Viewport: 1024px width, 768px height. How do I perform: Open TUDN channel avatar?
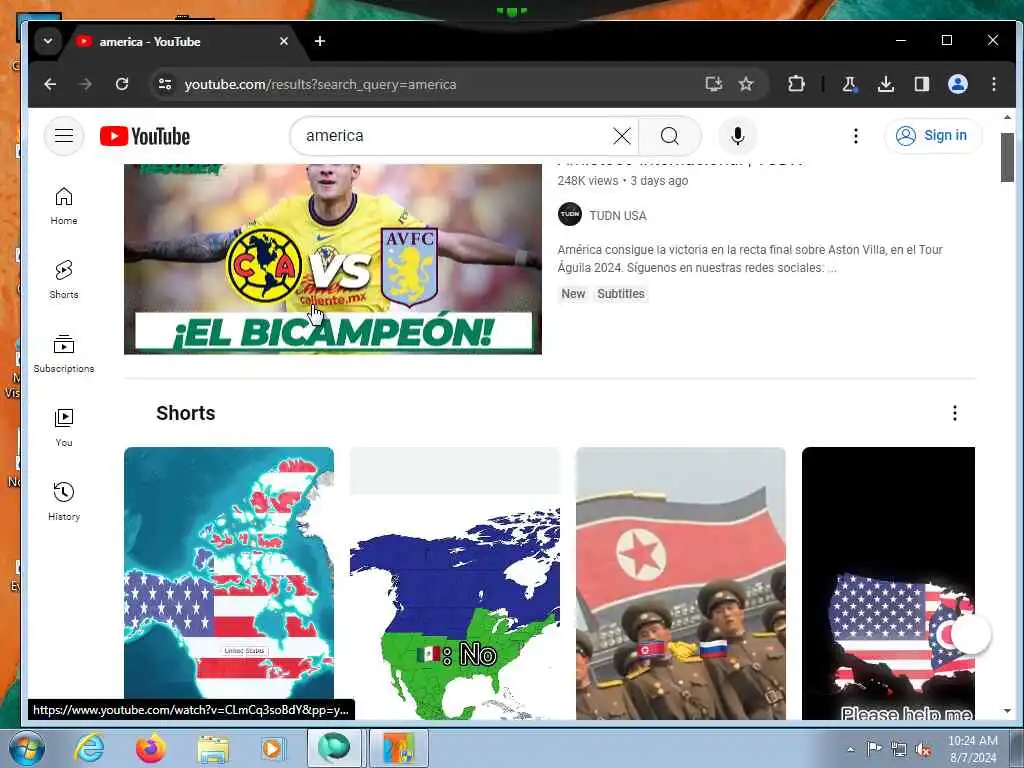569,214
